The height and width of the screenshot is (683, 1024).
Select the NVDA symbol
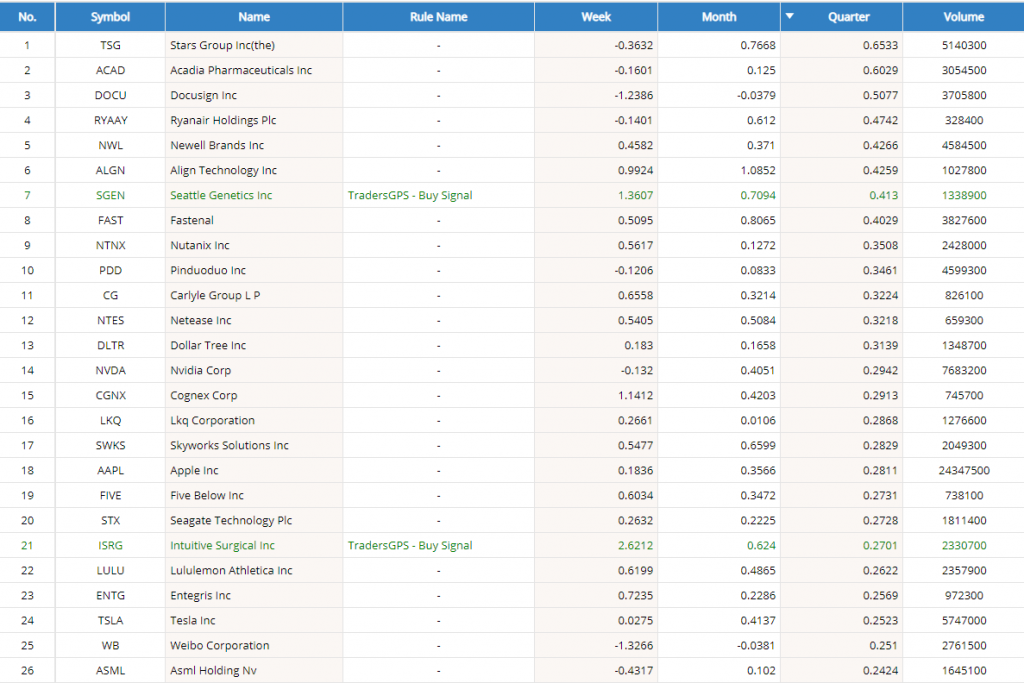pyautogui.click(x=110, y=370)
